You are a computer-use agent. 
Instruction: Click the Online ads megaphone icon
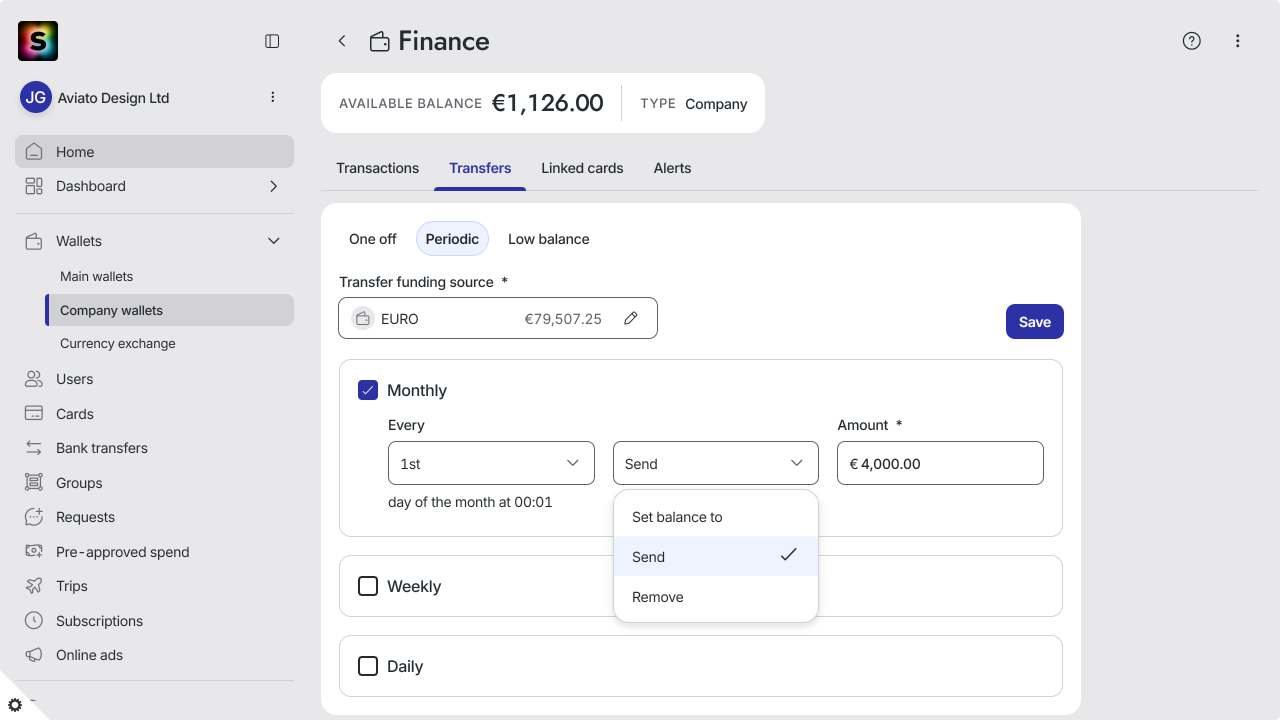[x=34, y=655]
